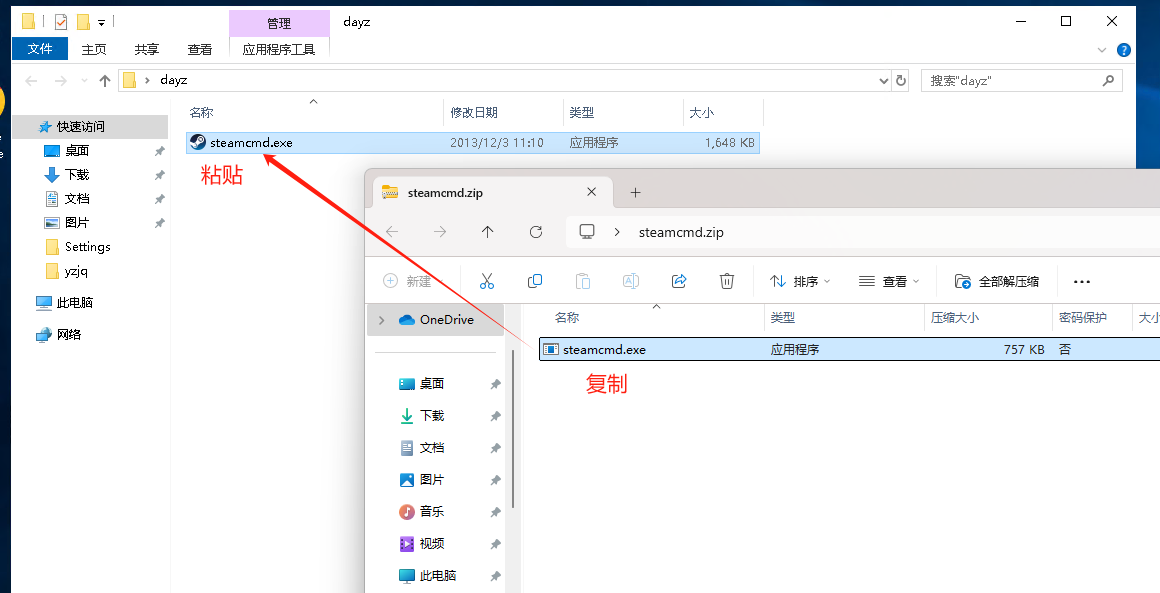Click the 全部解压缩 extract all button
The width and height of the screenshot is (1160, 593).
pyautogui.click(x=997, y=281)
